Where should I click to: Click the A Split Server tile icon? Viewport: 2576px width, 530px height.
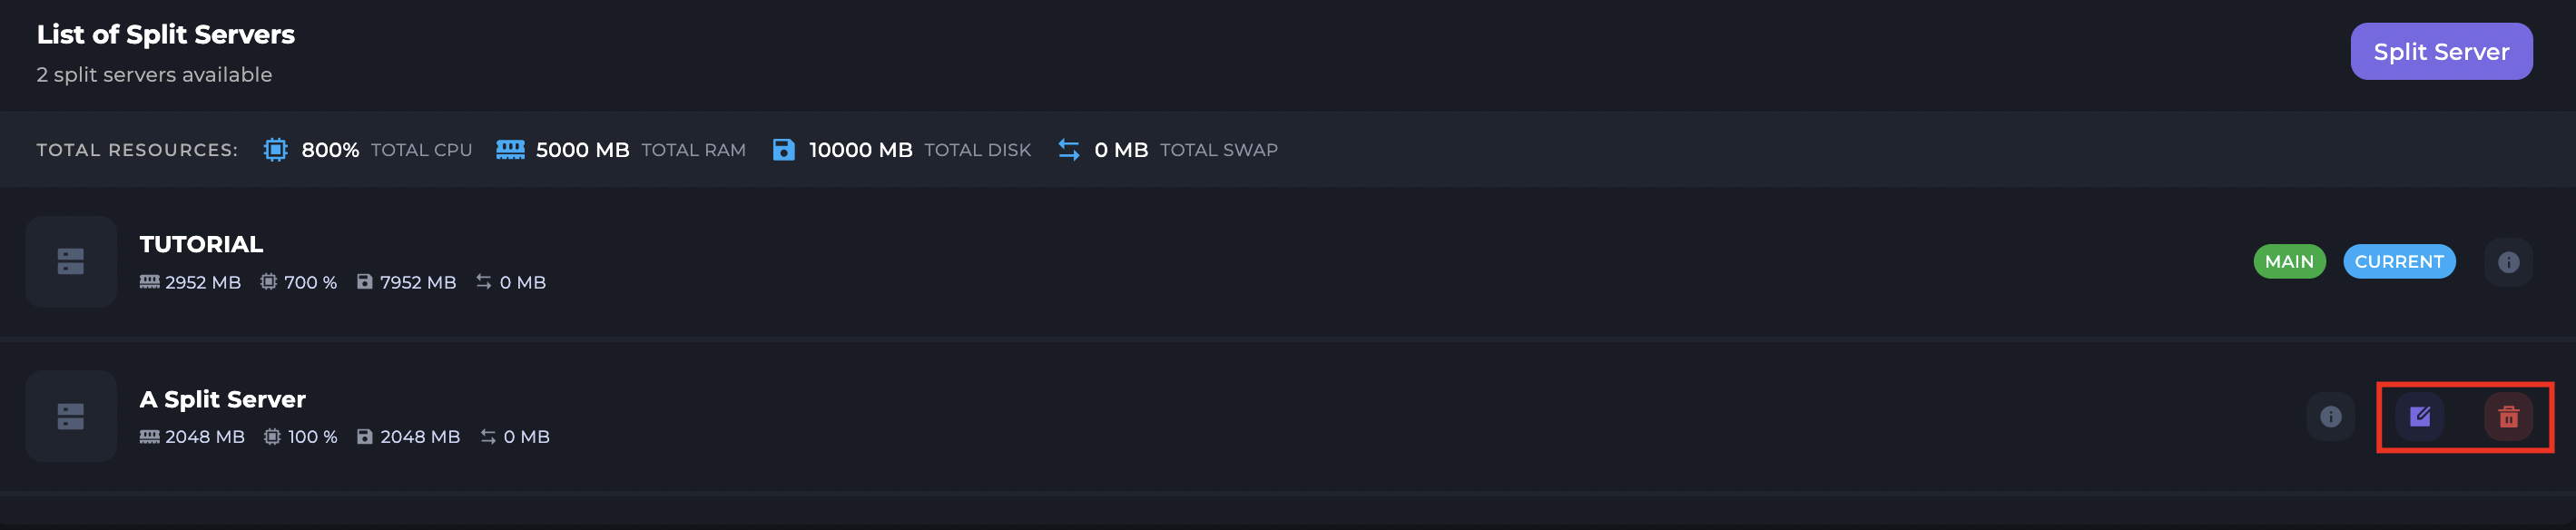coord(71,416)
